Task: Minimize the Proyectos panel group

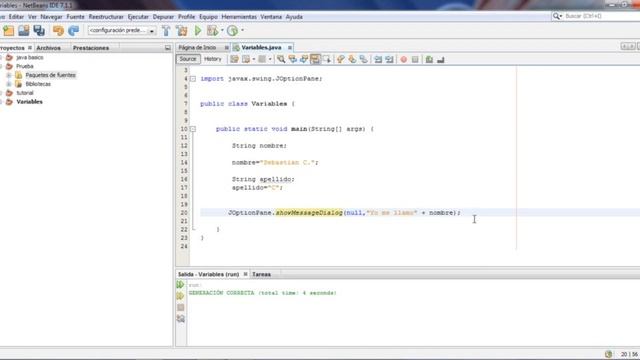Action: (x=168, y=48)
